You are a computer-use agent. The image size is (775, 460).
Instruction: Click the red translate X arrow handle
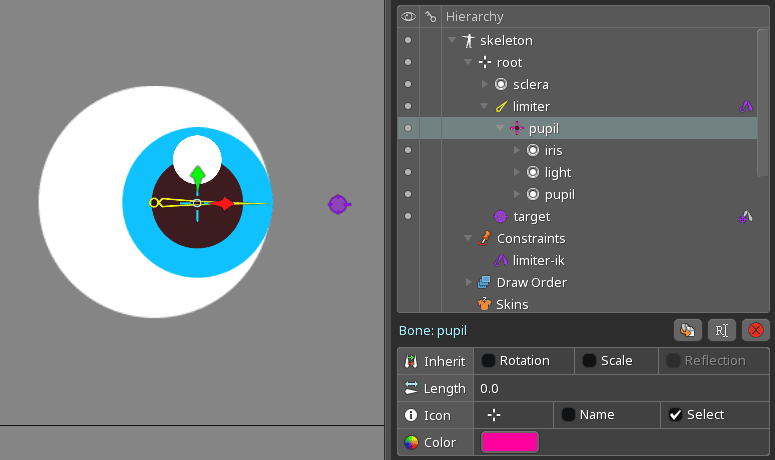click(x=226, y=204)
